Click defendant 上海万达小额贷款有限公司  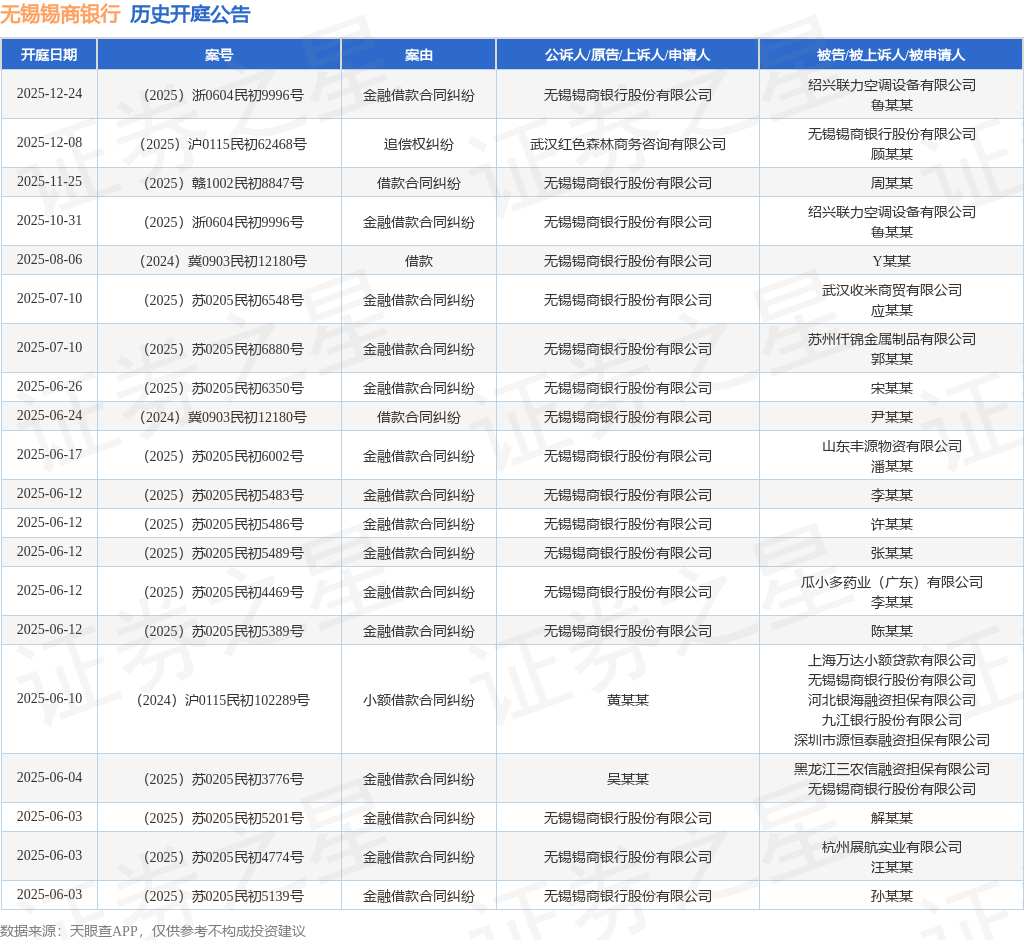tap(891, 660)
